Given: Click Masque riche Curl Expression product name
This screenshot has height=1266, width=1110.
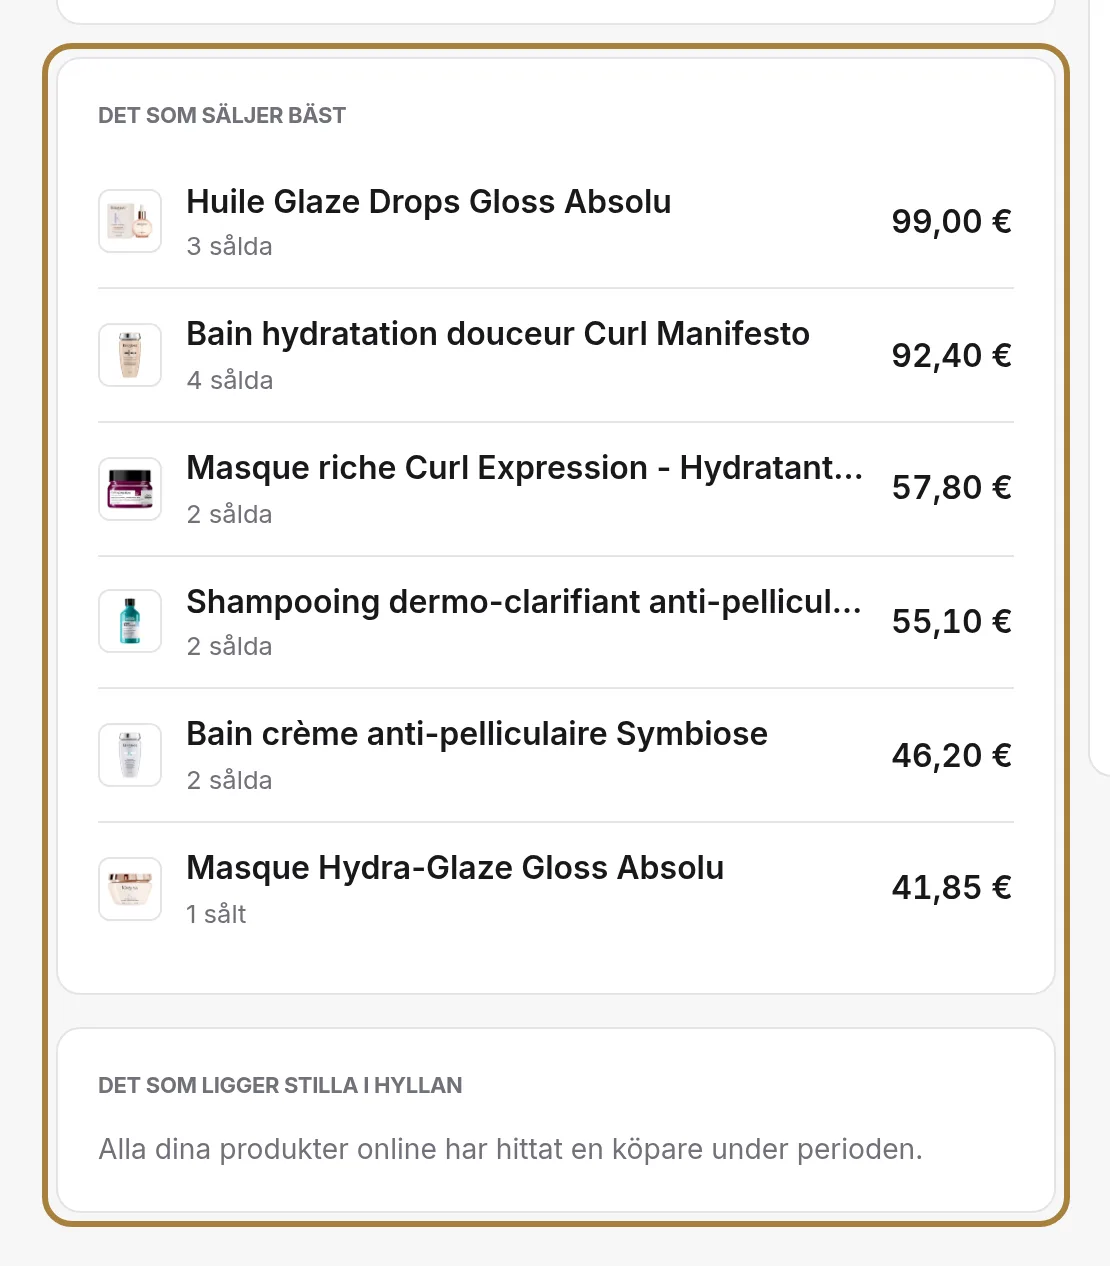Looking at the screenshot, I should (525, 468).
